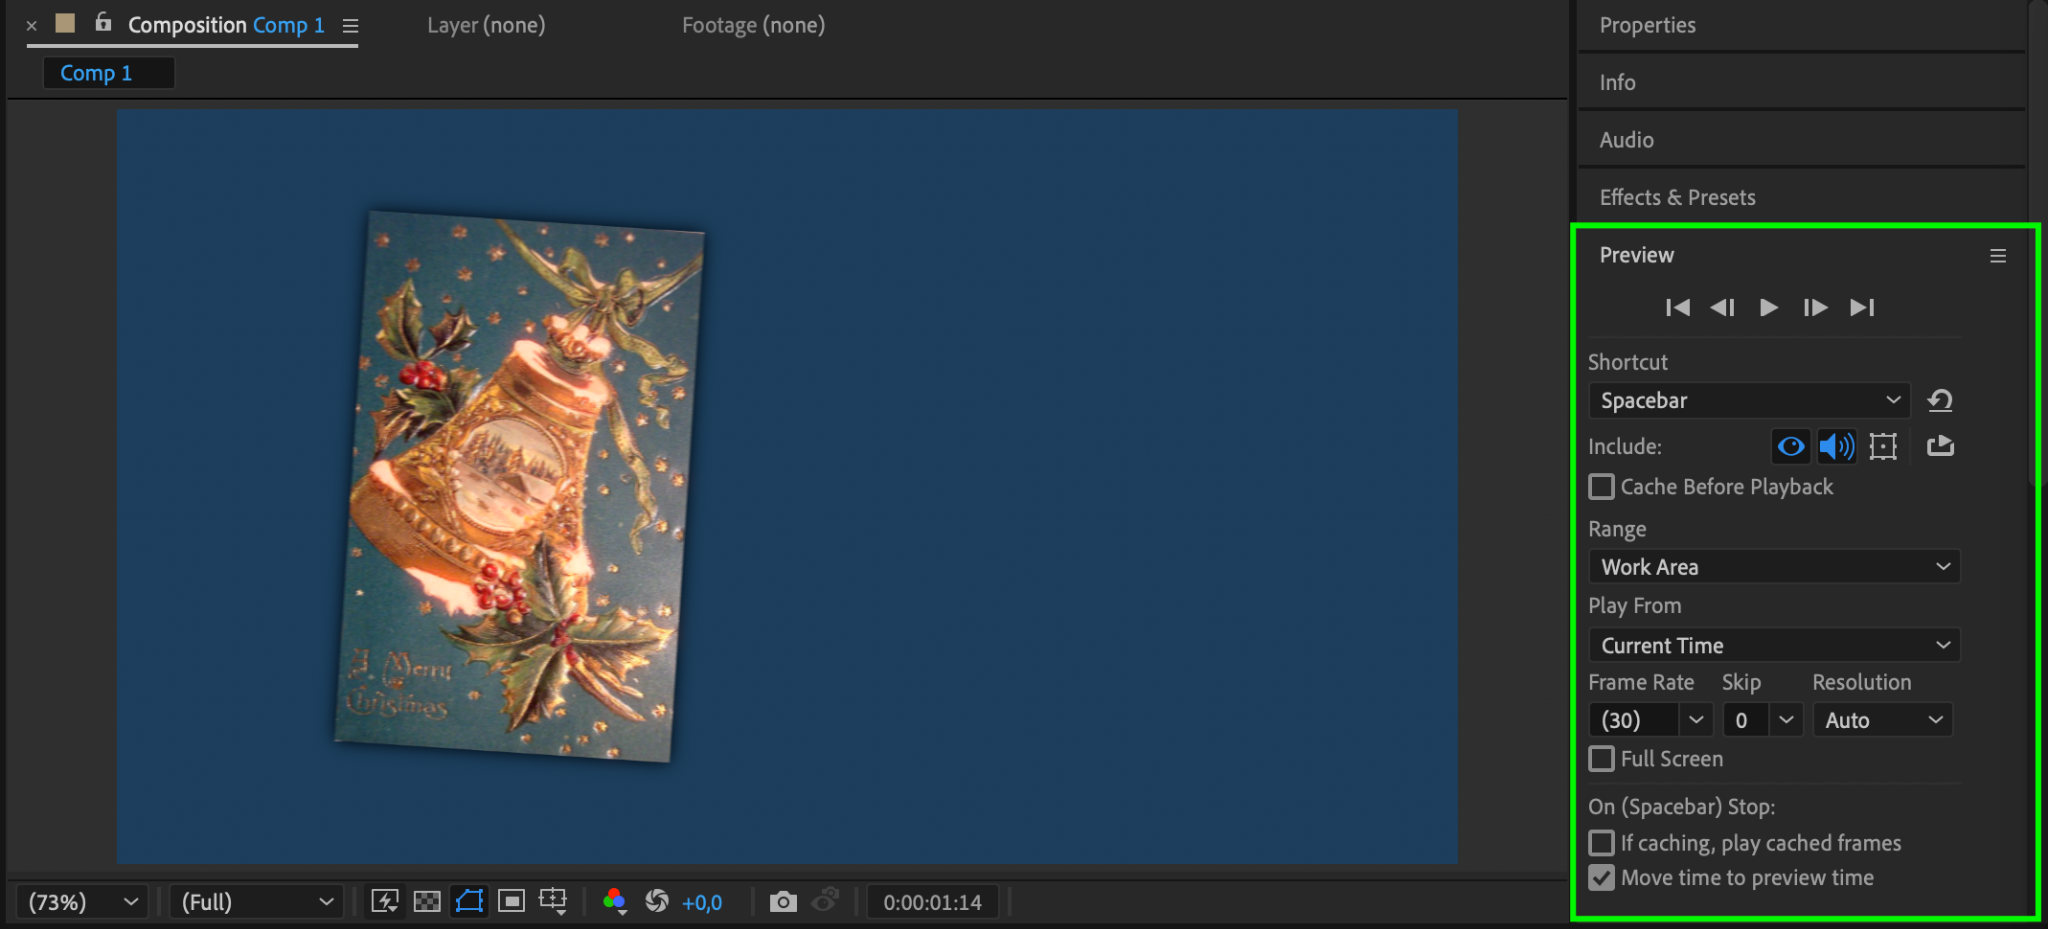This screenshot has height=929, width=2048.
Task: Step back one frame in Preview
Action: pyautogui.click(x=1722, y=308)
